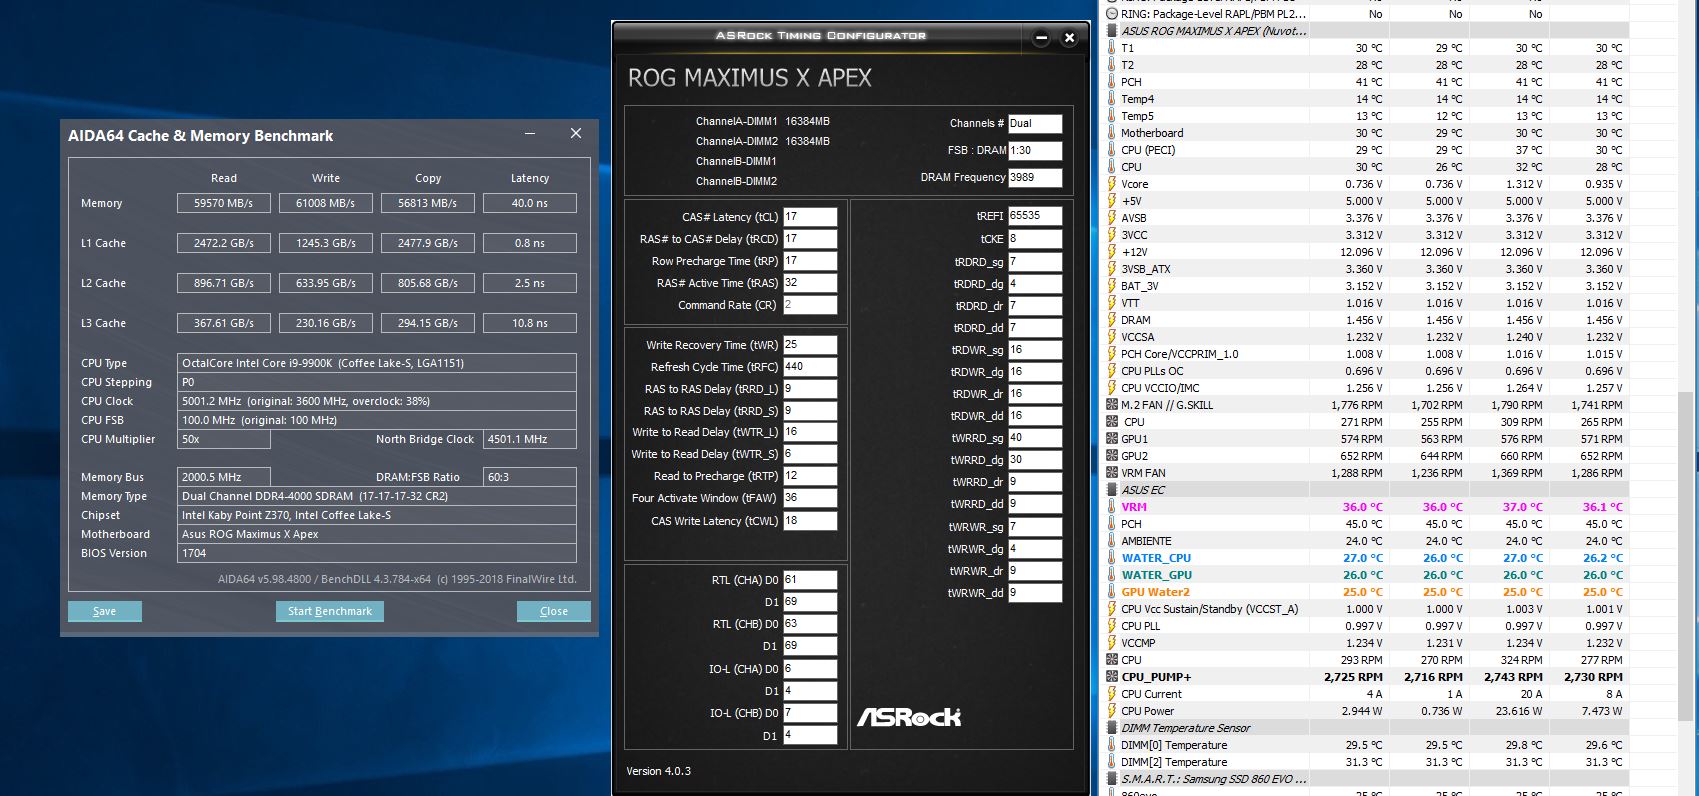
Task: Close the ASRock Timing Configurator window
Action: click(x=1069, y=38)
